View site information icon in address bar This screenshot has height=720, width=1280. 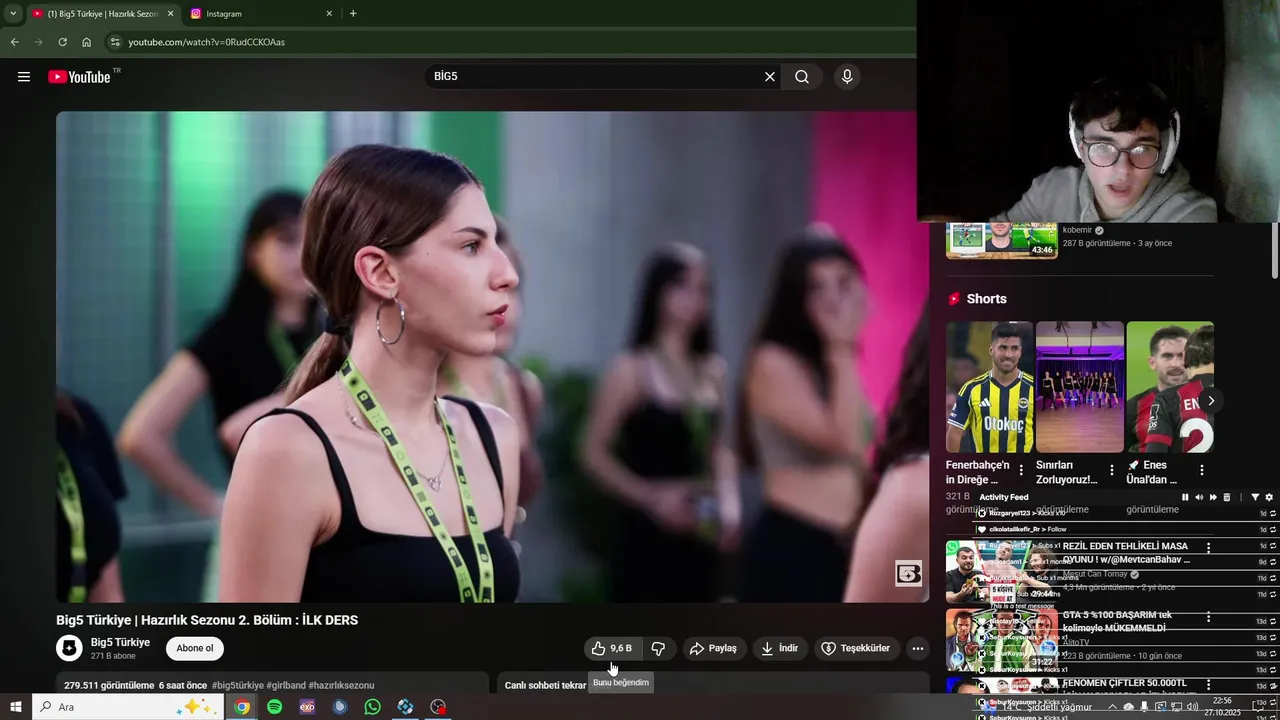(x=115, y=42)
